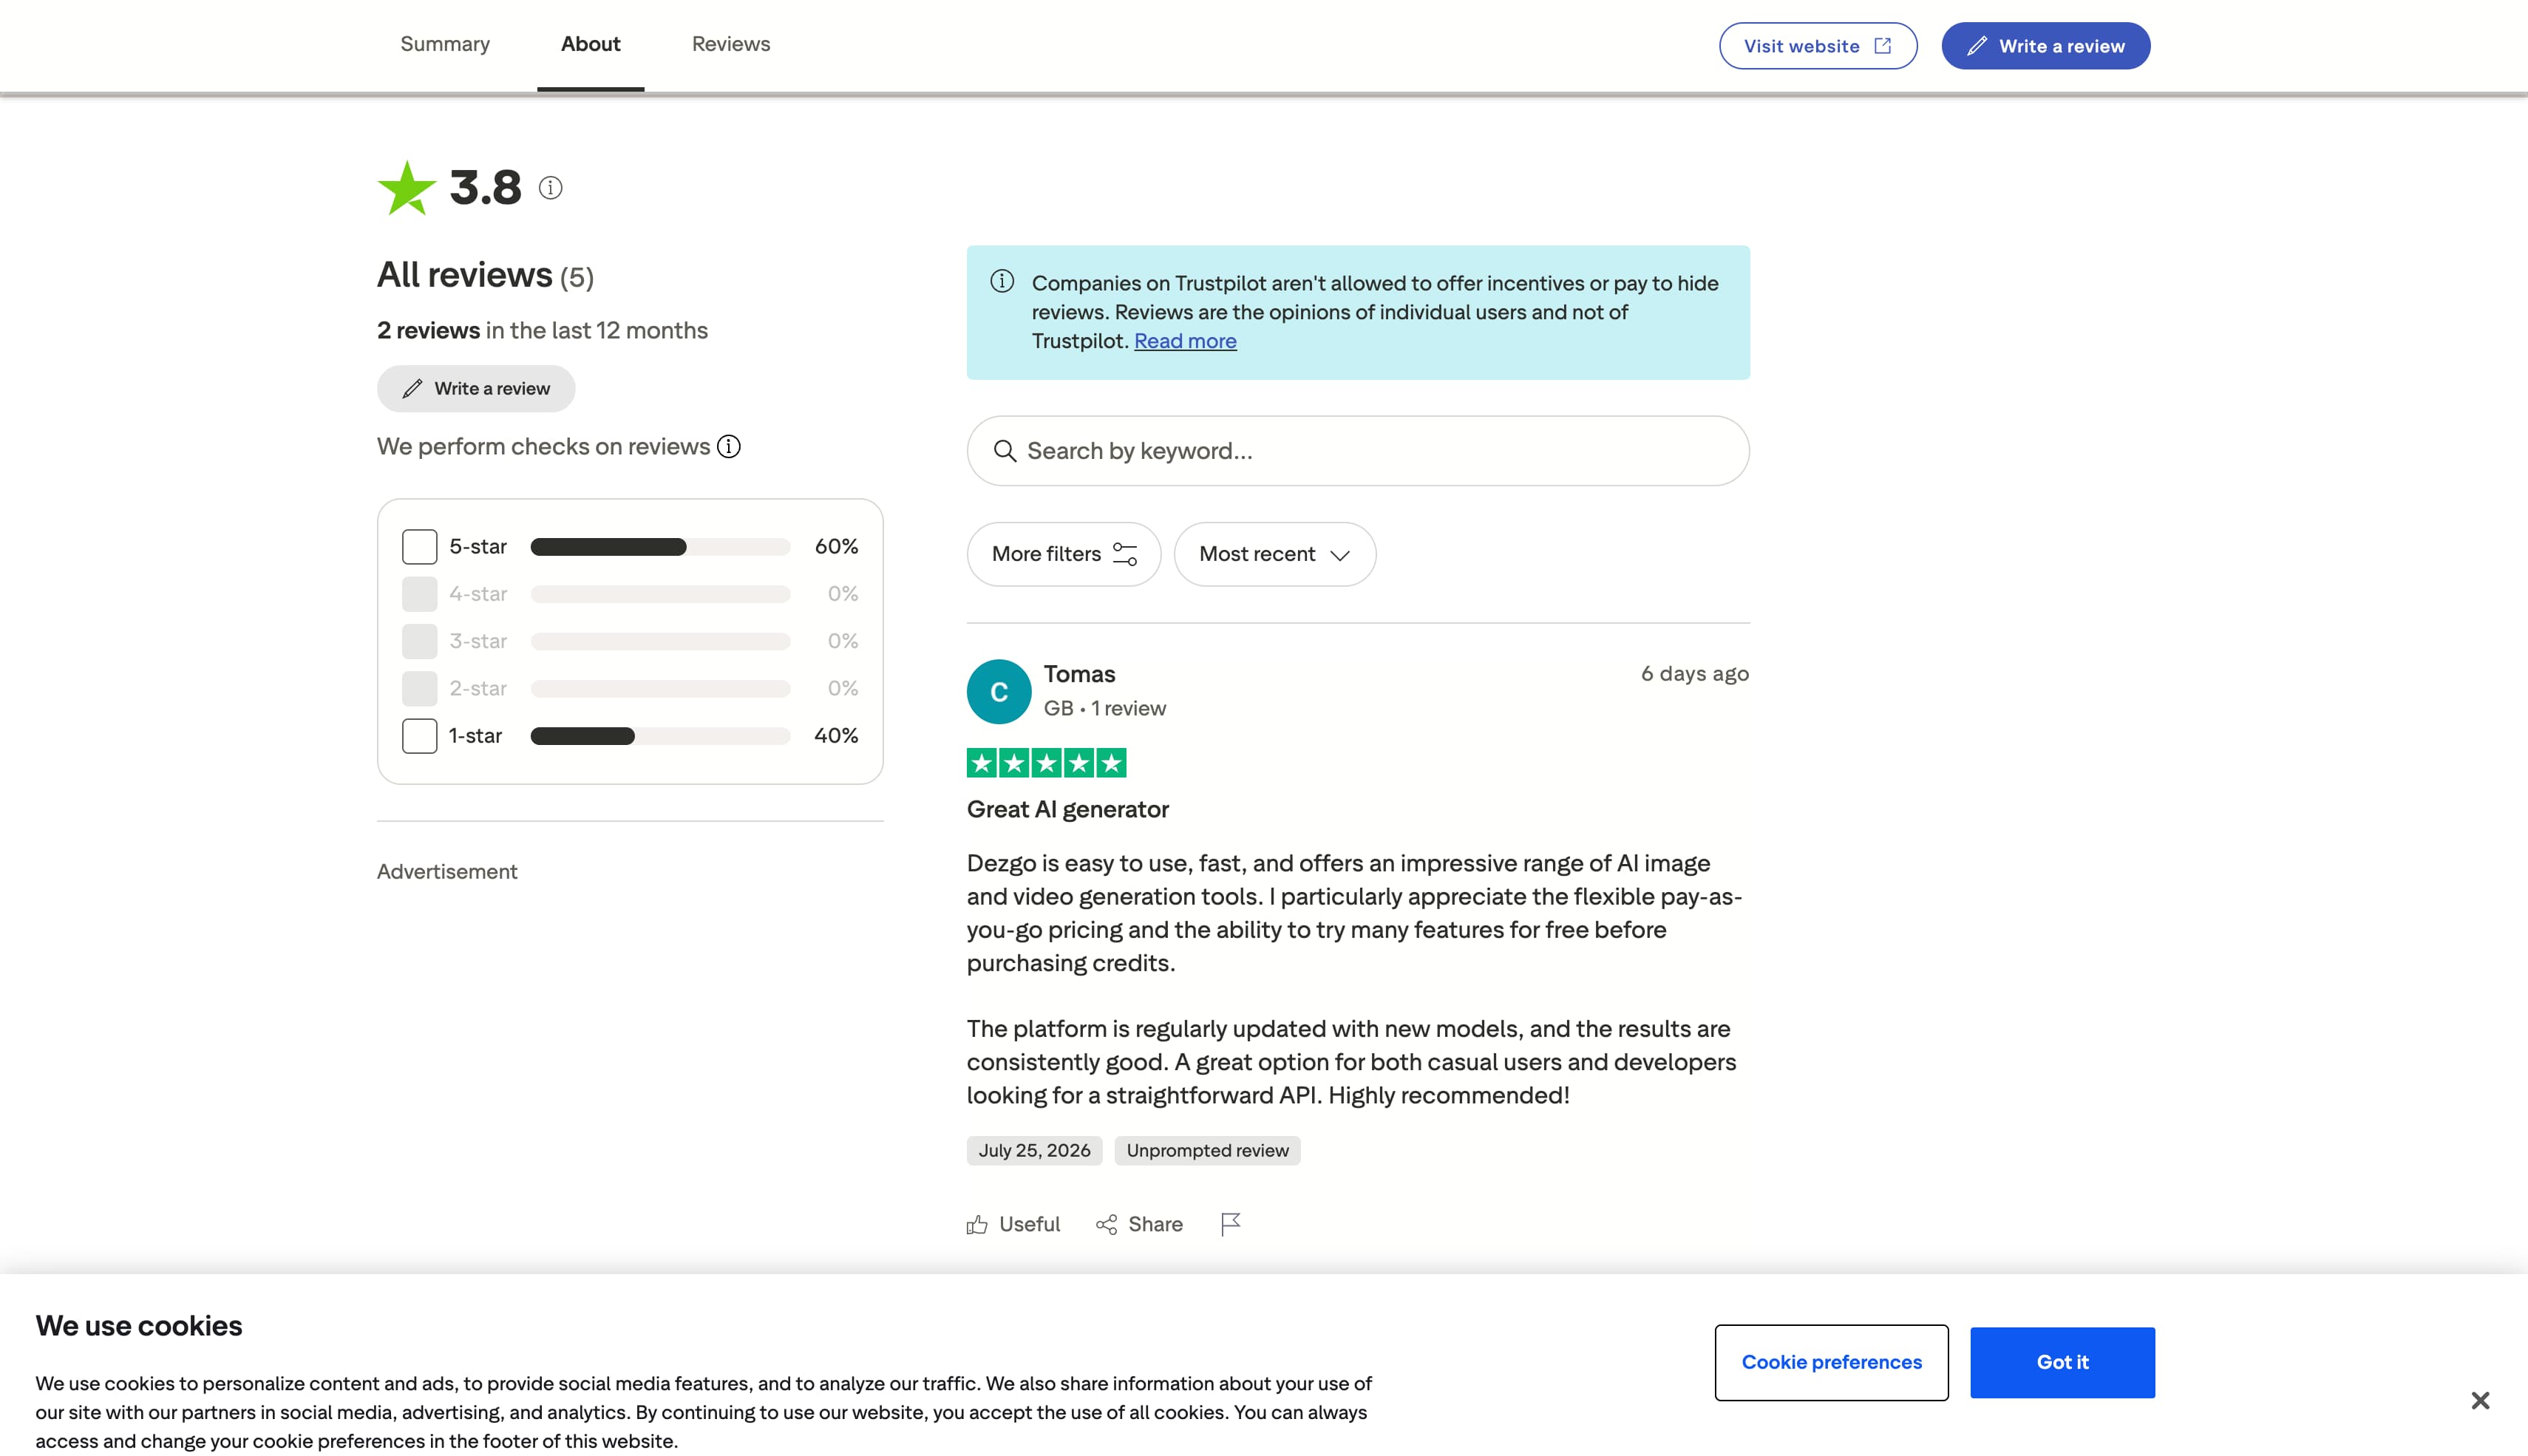The height and width of the screenshot is (1456, 2528).
Task: Click the 1-star 40% progress bar
Action: click(x=660, y=736)
